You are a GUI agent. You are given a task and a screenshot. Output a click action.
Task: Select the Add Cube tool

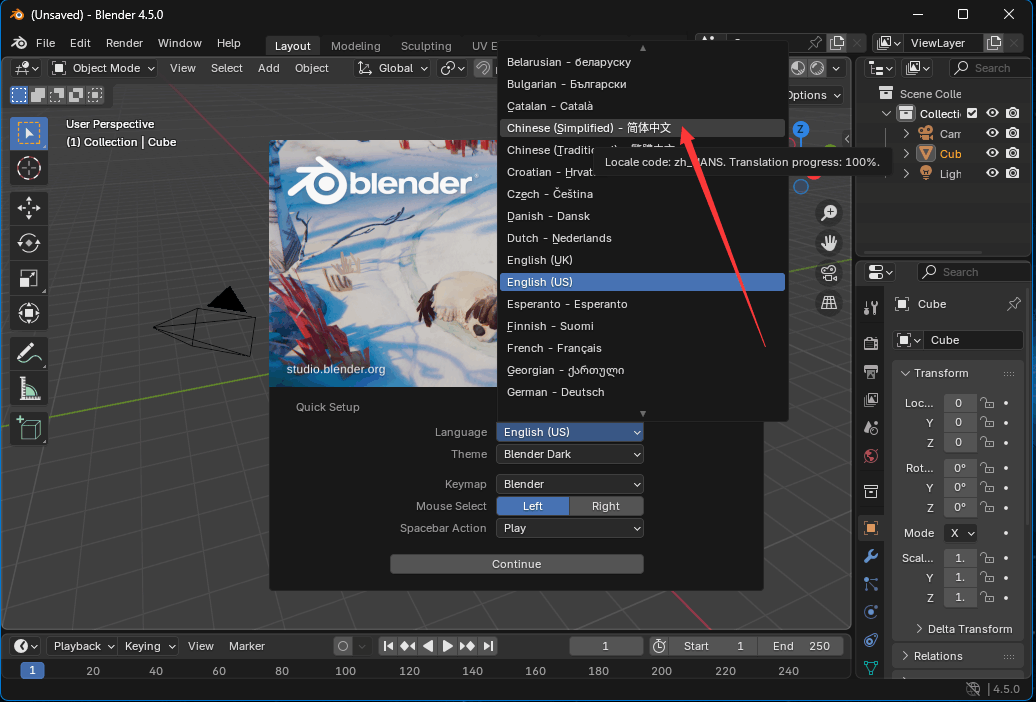pyautogui.click(x=28, y=428)
